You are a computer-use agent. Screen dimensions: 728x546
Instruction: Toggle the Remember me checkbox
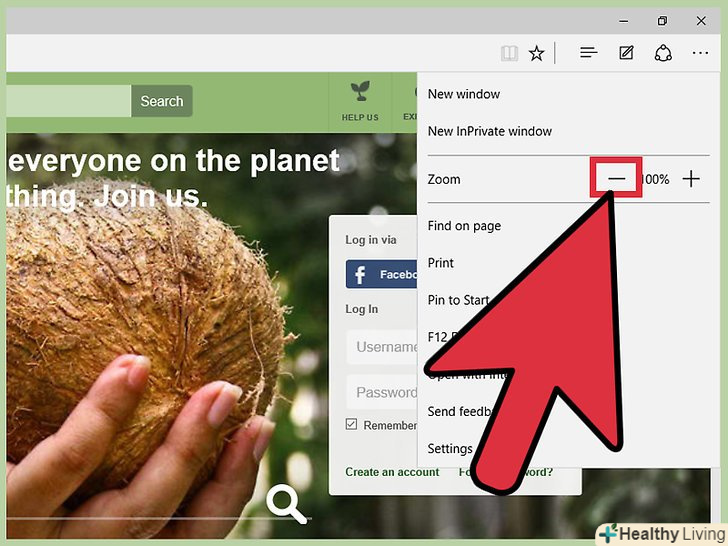pyautogui.click(x=351, y=424)
